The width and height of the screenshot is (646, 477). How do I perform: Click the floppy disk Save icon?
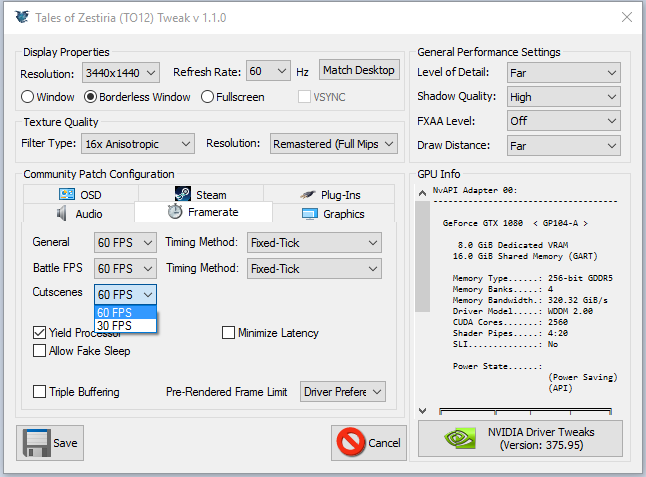(x=37, y=443)
